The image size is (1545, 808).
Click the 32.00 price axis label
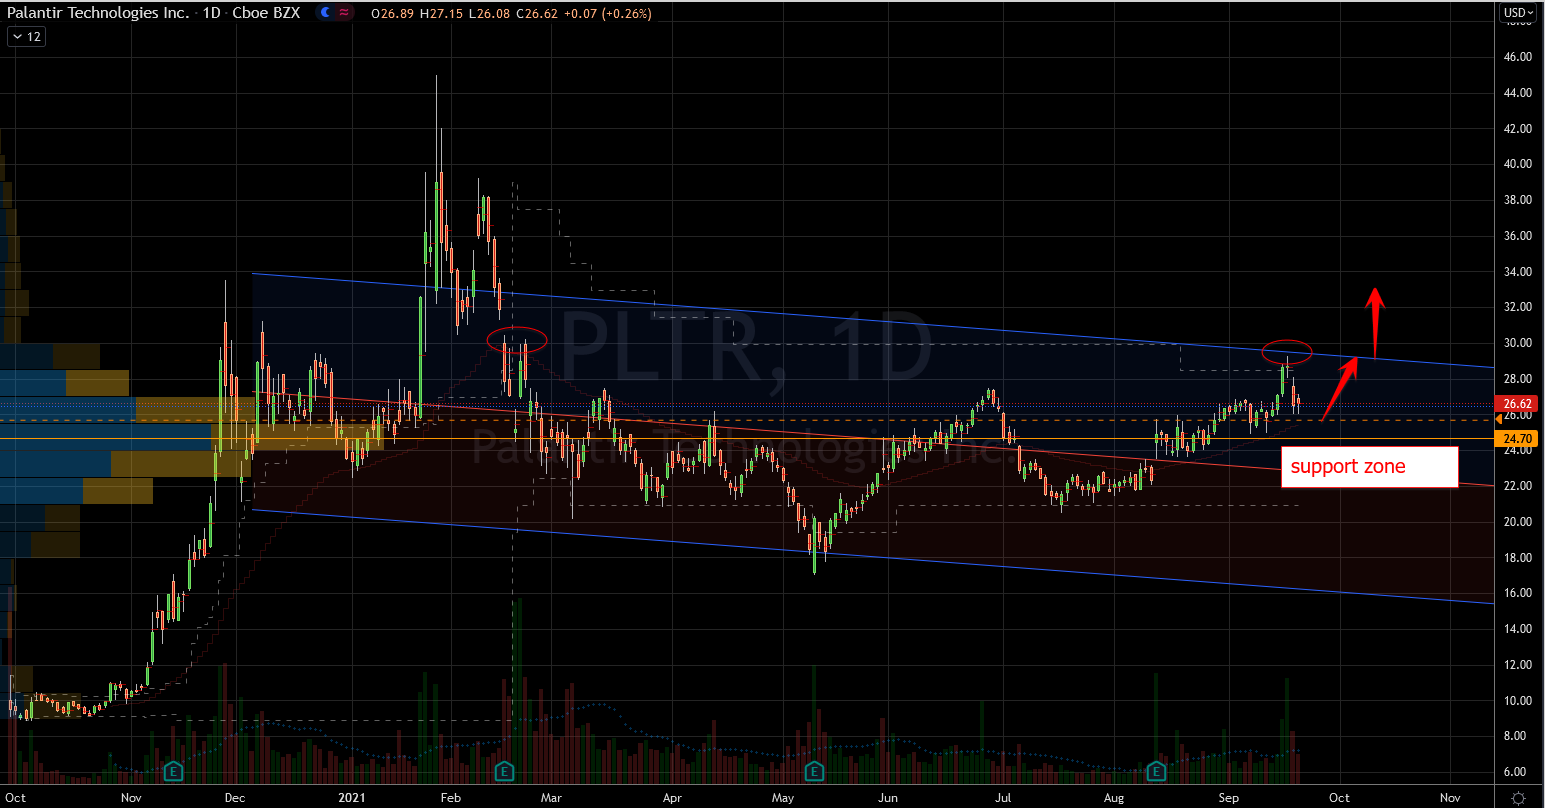point(1519,307)
